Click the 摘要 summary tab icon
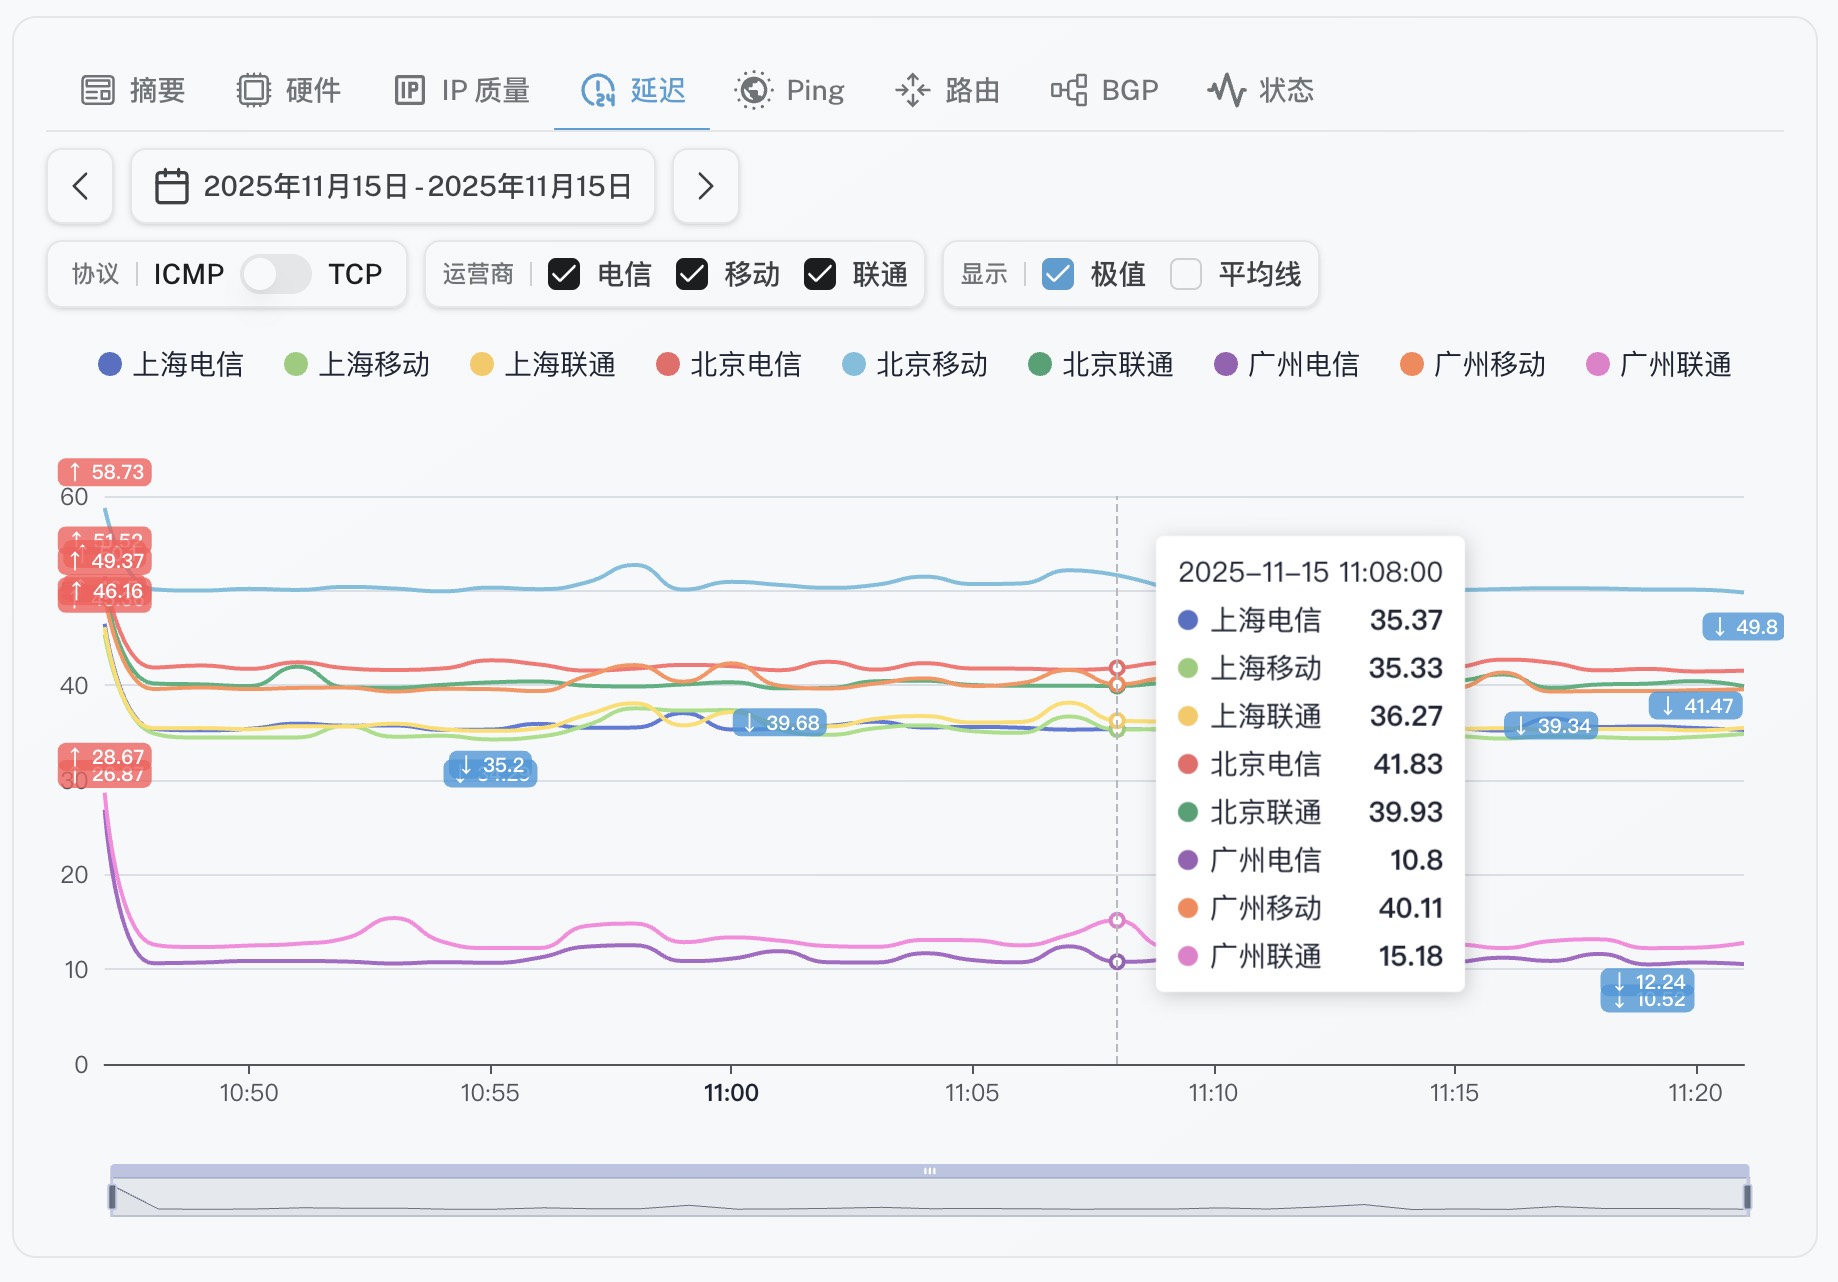 click(98, 90)
